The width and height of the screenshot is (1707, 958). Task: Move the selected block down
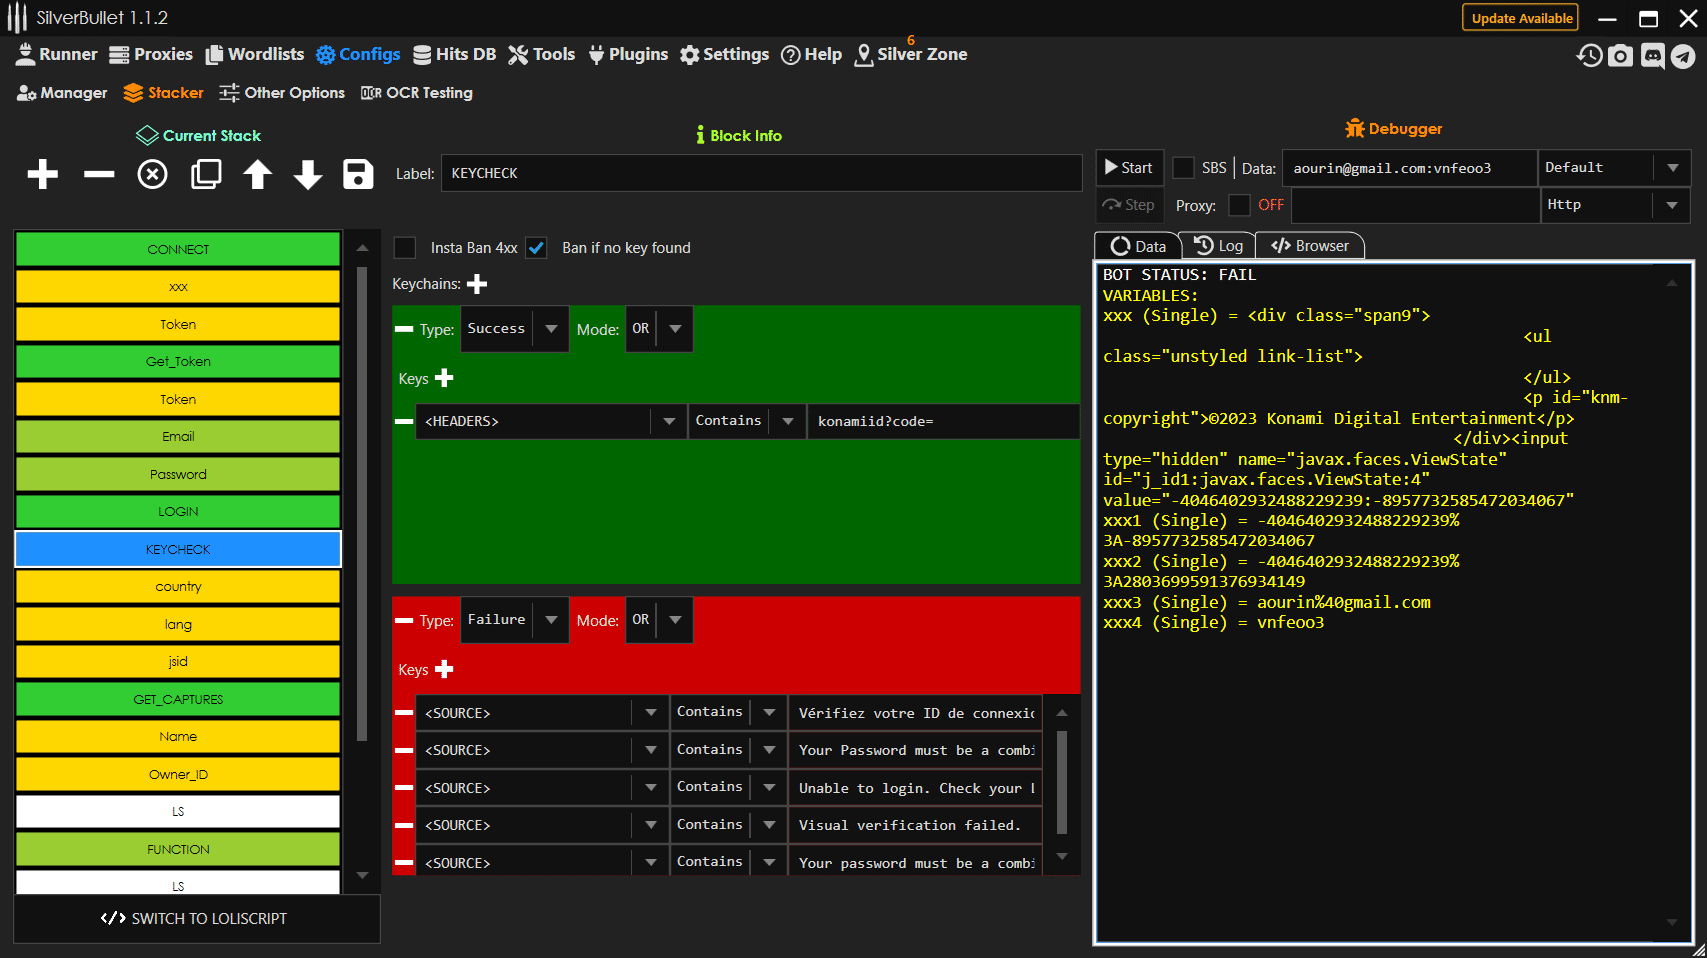(x=308, y=174)
